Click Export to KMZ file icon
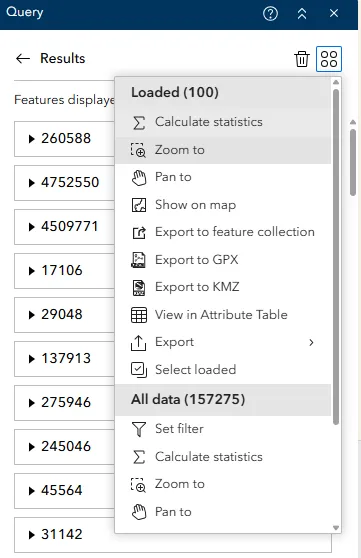361x558 pixels. (x=138, y=288)
